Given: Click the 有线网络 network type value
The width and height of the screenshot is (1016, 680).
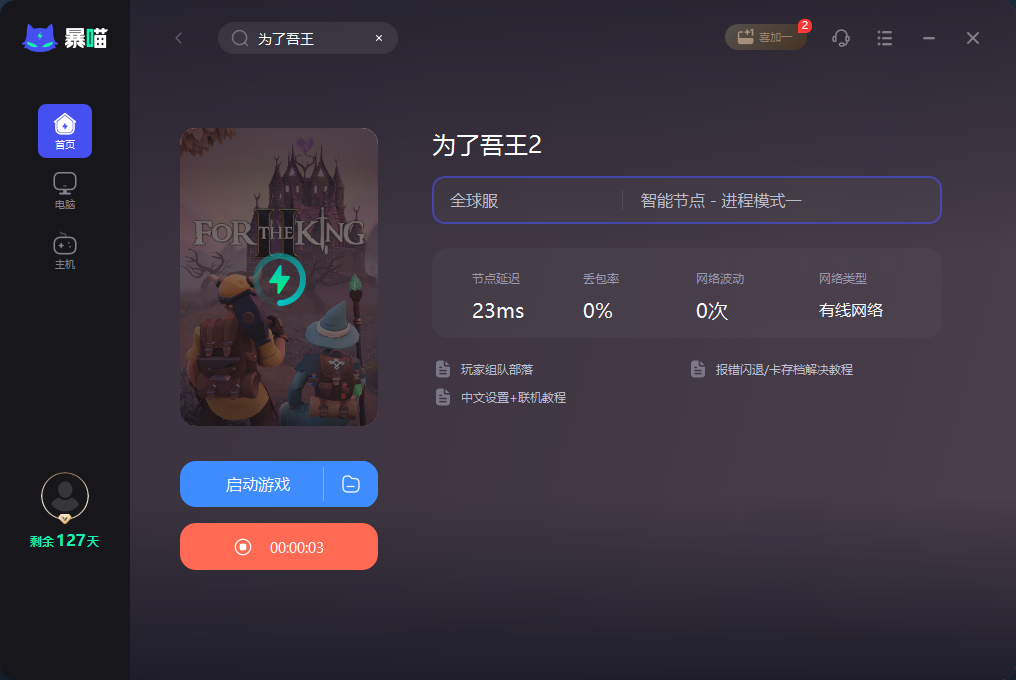Looking at the screenshot, I should coord(851,311).
